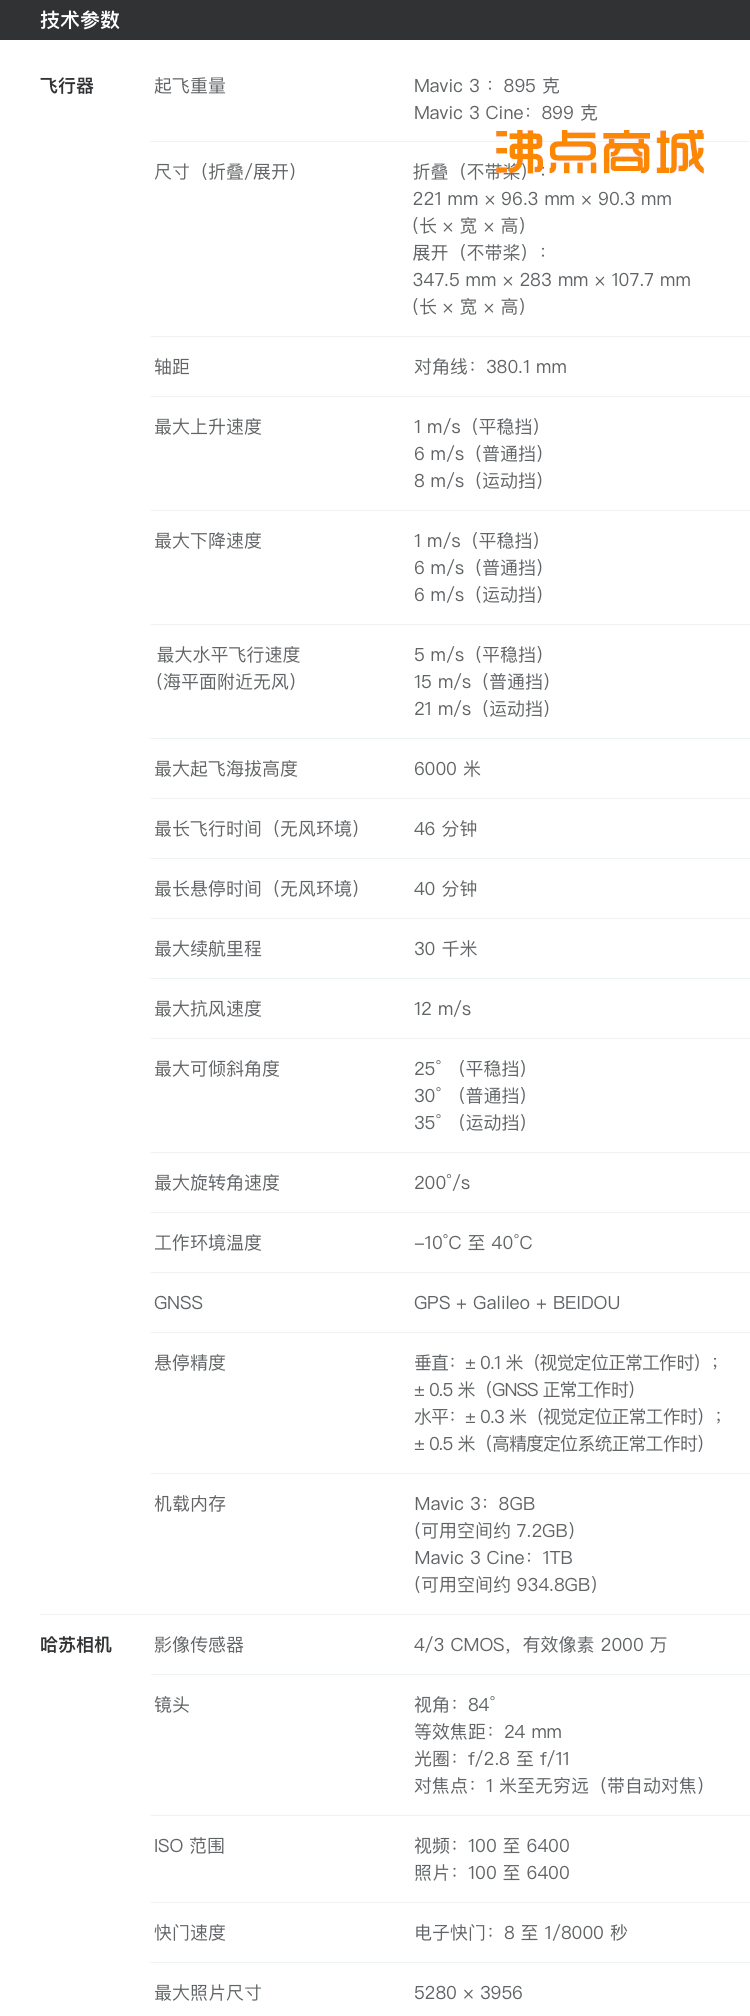Click the 机载内存 label

[x=190, y=1504]
